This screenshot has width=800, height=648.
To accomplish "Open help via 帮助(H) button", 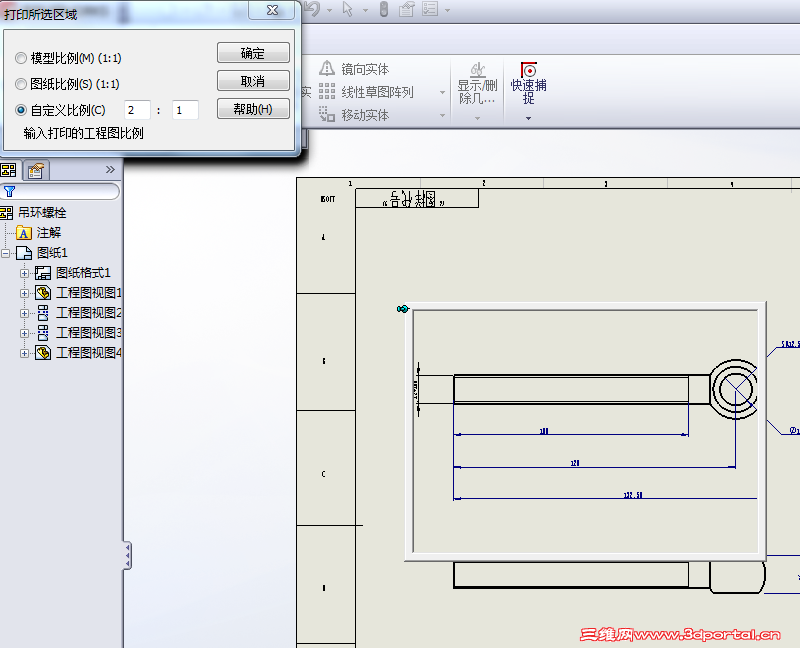I will [x=253, y=109].
